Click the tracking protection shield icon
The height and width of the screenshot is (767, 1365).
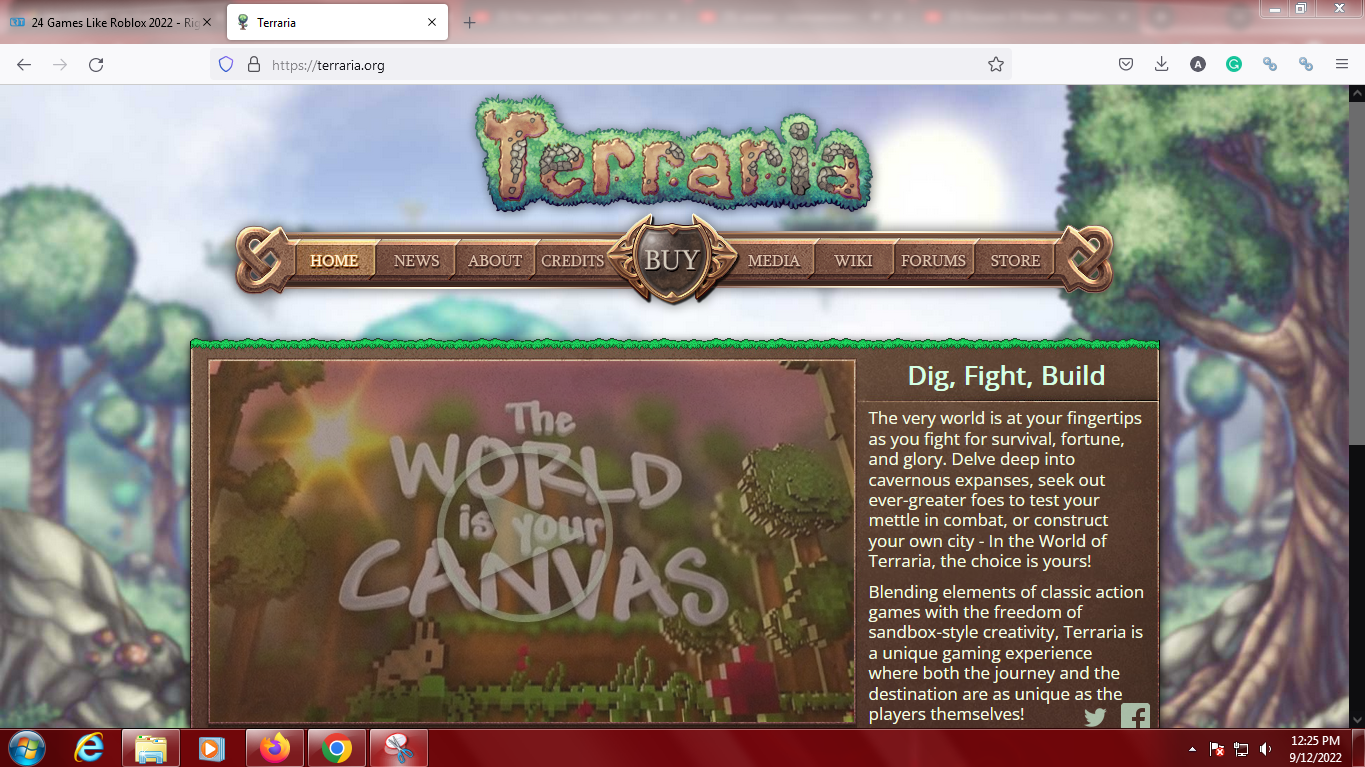click(226, 64)
